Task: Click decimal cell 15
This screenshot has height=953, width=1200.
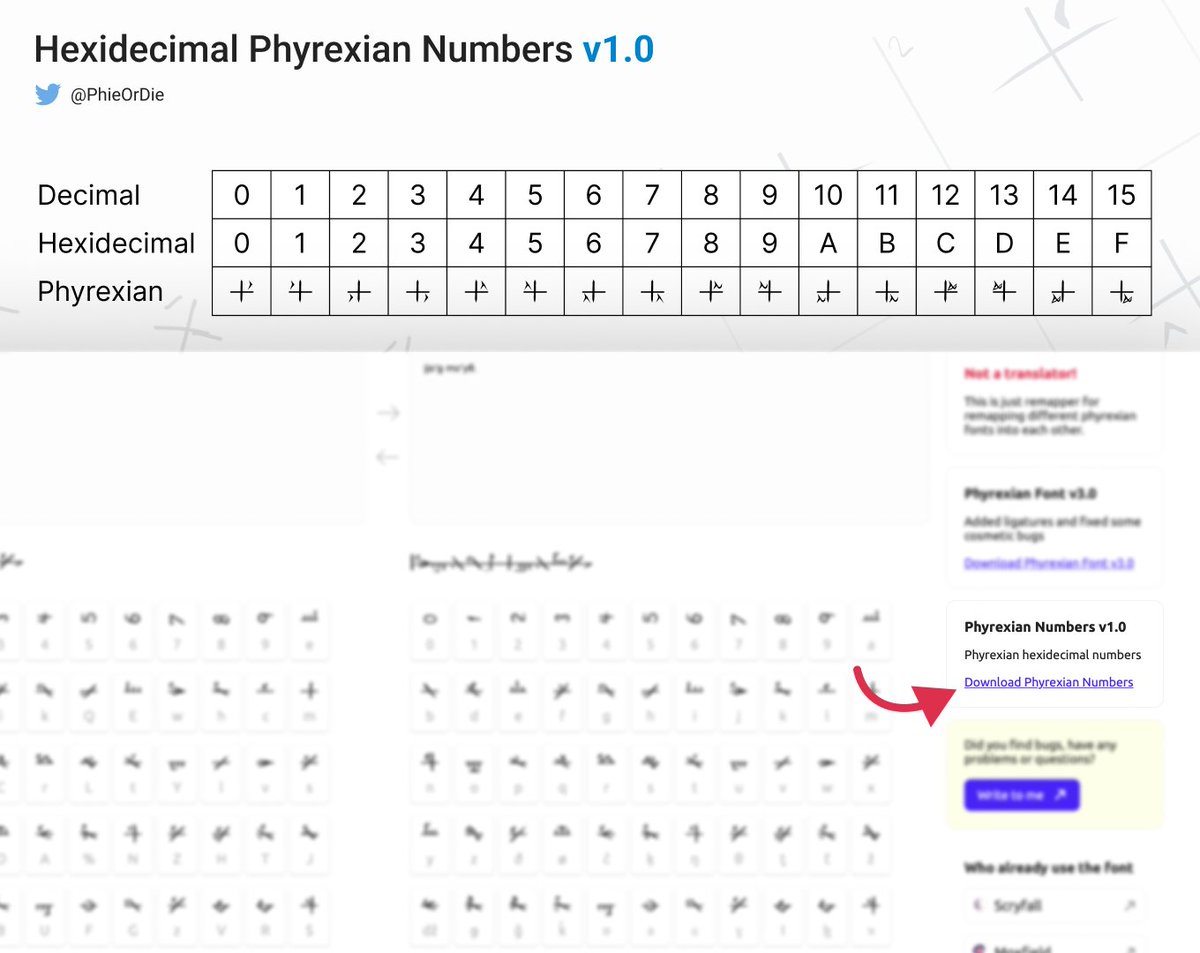Action: (x=1121, y=195)
